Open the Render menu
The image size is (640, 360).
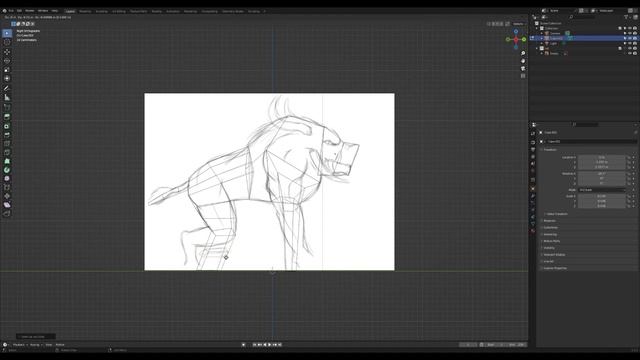[30, 11]
